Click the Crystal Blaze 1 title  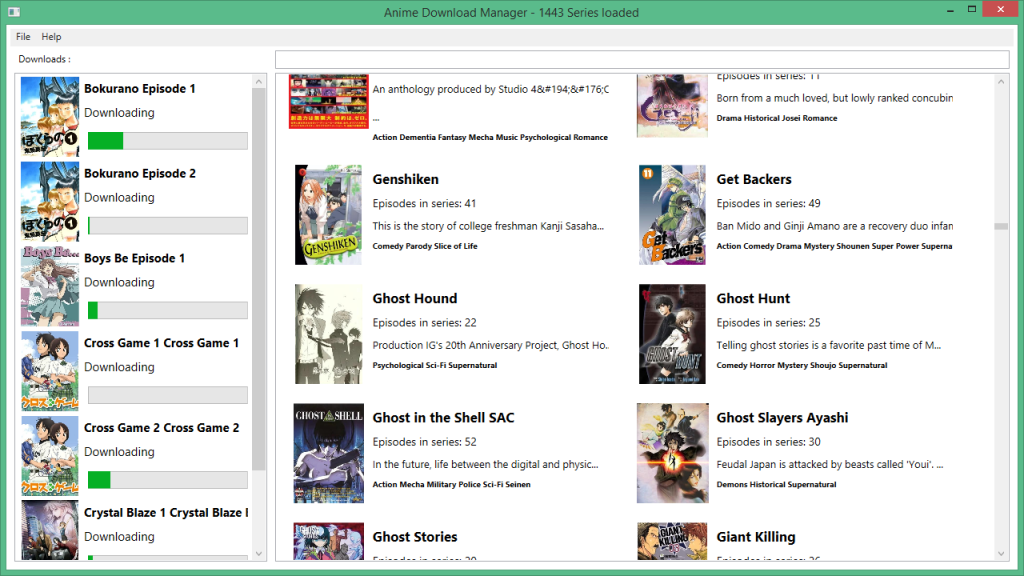click(x=166, y=513)
